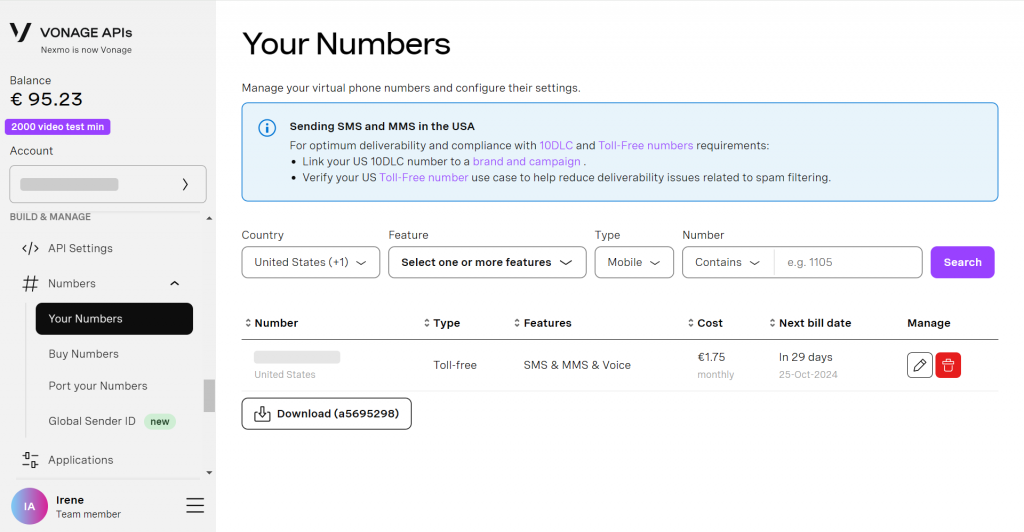Viewport: 1024px width, 532px height.
Task: Open API Settings in the sidebar
Action: pyautogui.click(x=80, y=248)
